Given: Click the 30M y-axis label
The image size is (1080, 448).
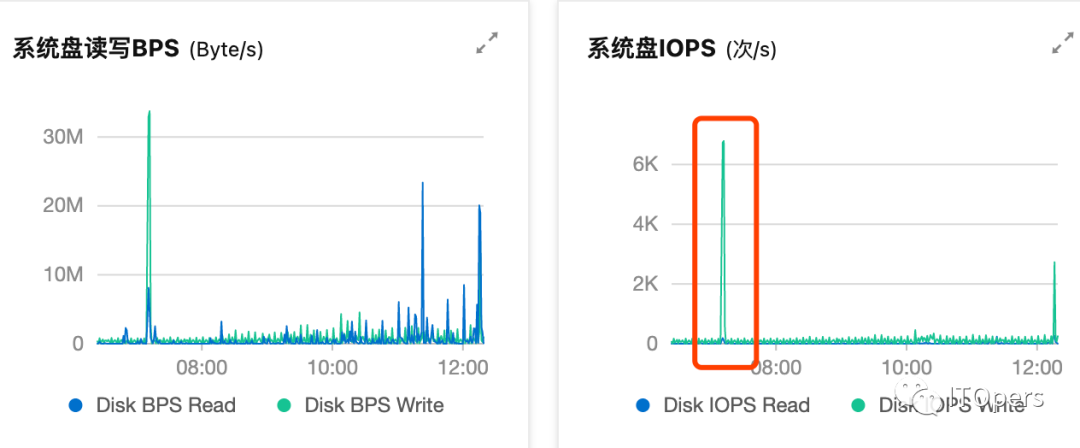Looking at the screenshot, I should (x=62, y=137).
